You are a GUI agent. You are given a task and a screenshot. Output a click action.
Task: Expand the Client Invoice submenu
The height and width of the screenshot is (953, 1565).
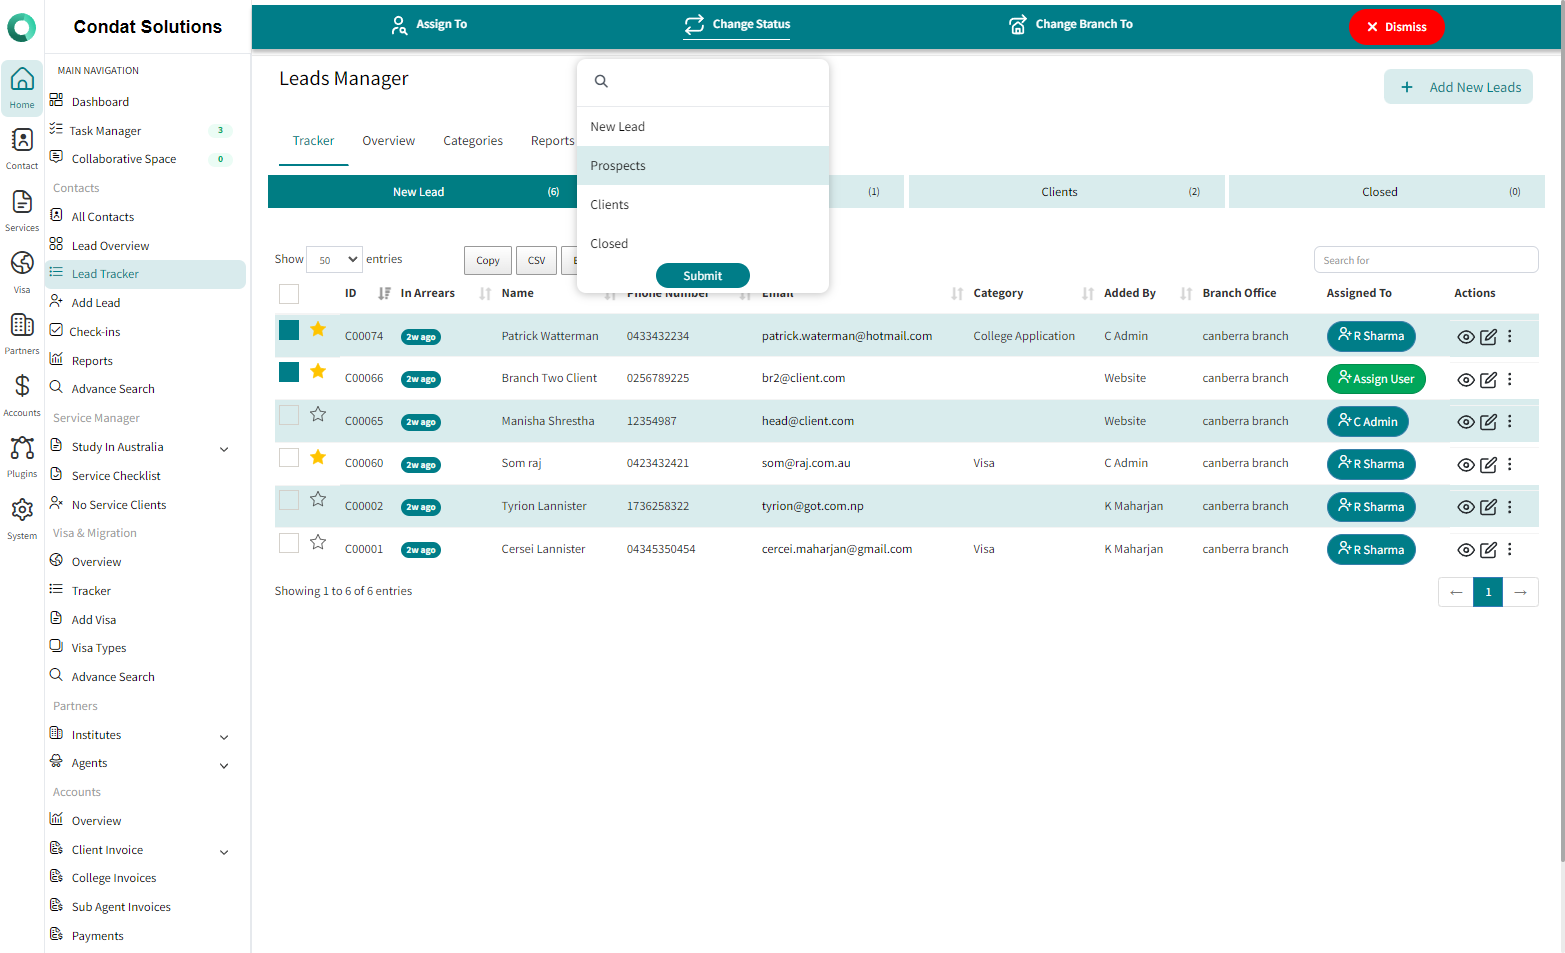pyautogui.click(x=224, y=852)
